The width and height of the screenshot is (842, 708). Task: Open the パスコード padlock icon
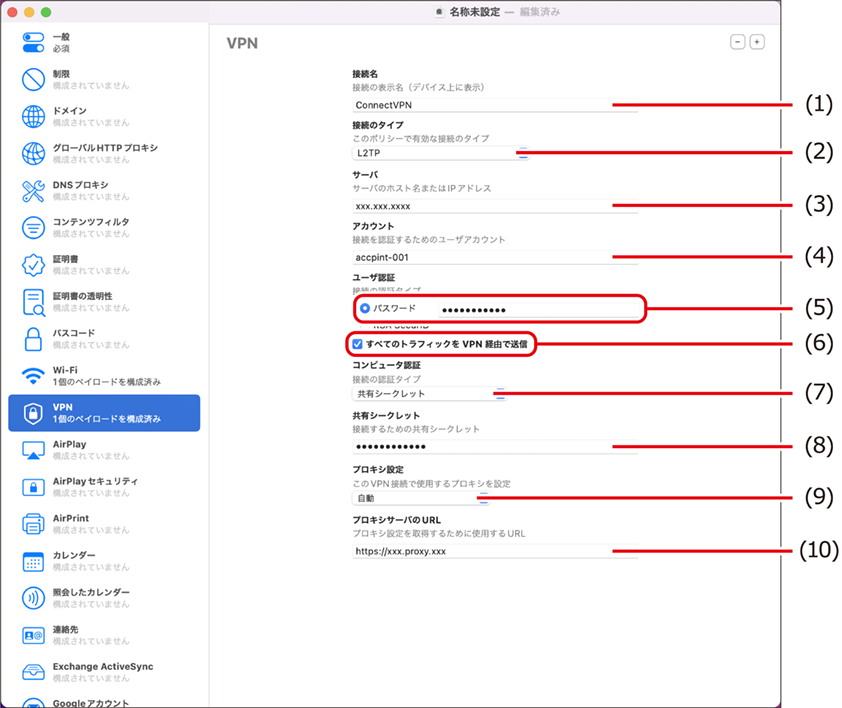tap(33, 339)
